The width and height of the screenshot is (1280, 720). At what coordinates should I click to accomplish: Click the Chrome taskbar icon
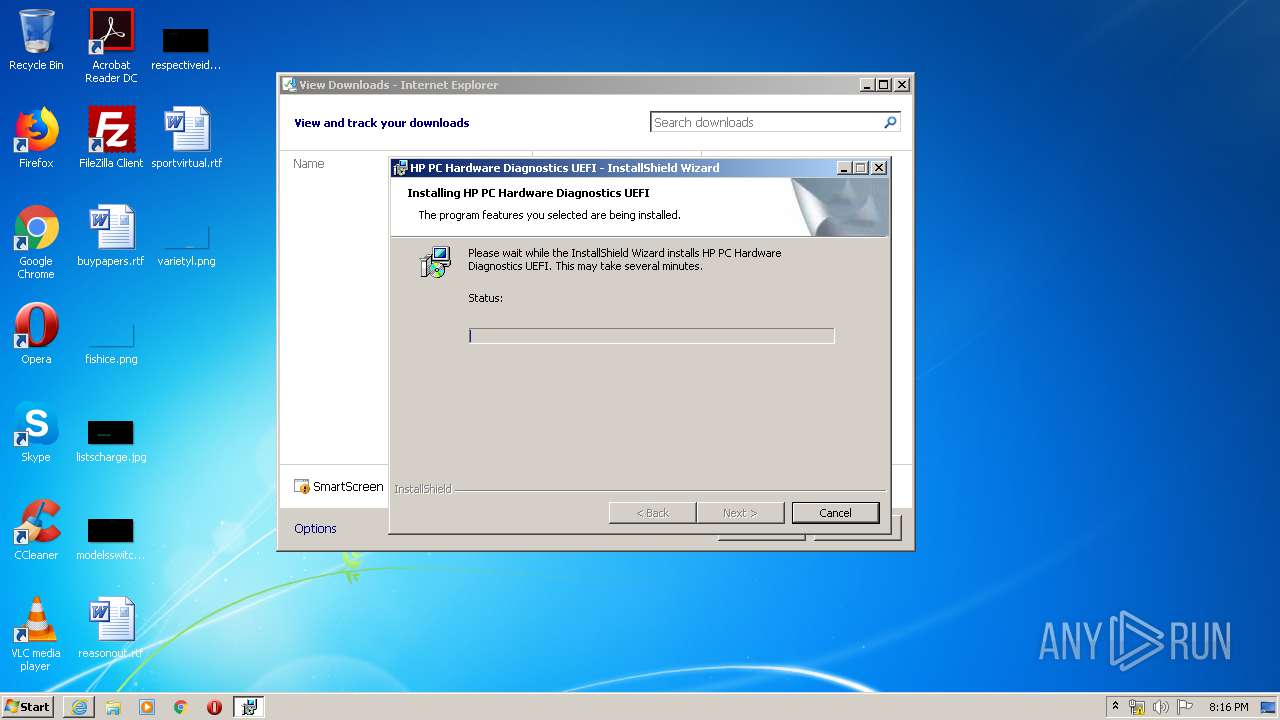point(181,707)
